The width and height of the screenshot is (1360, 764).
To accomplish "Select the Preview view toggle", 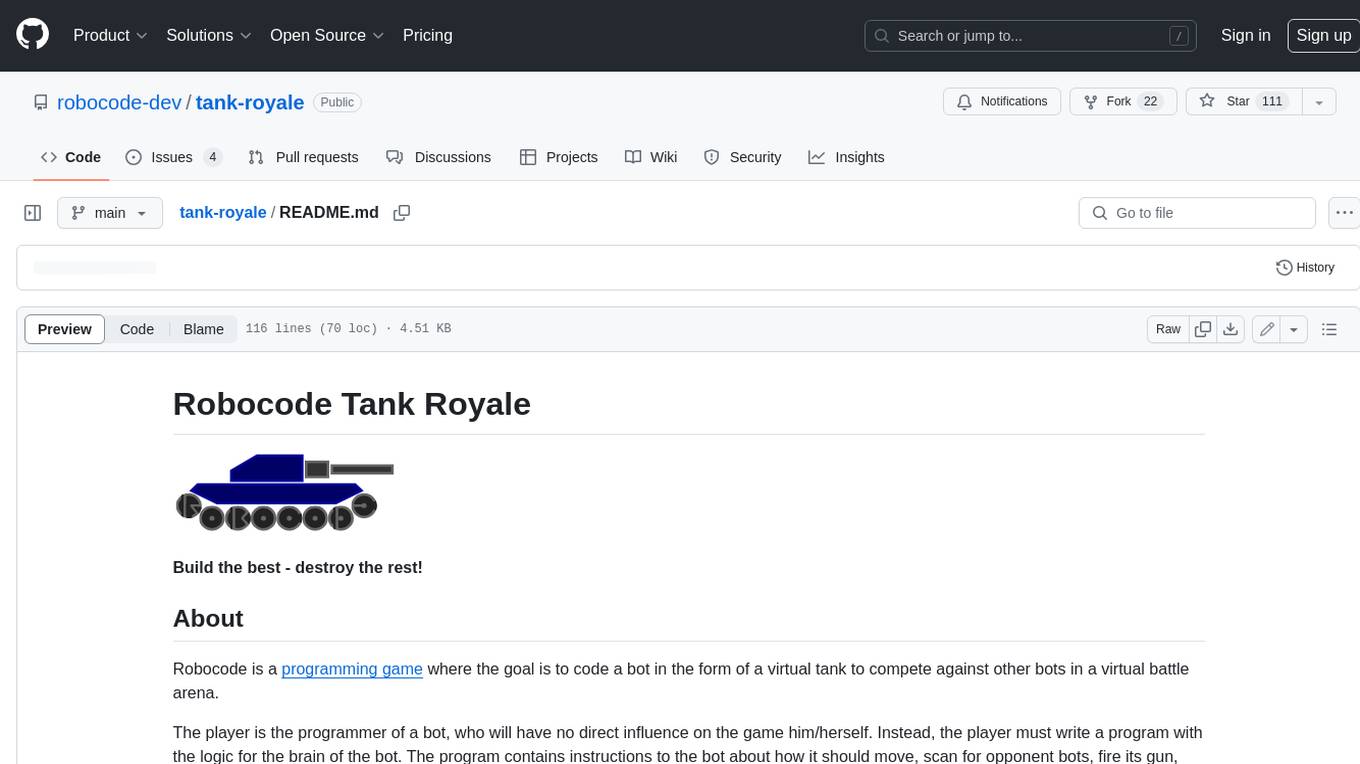I will (65, 329).
